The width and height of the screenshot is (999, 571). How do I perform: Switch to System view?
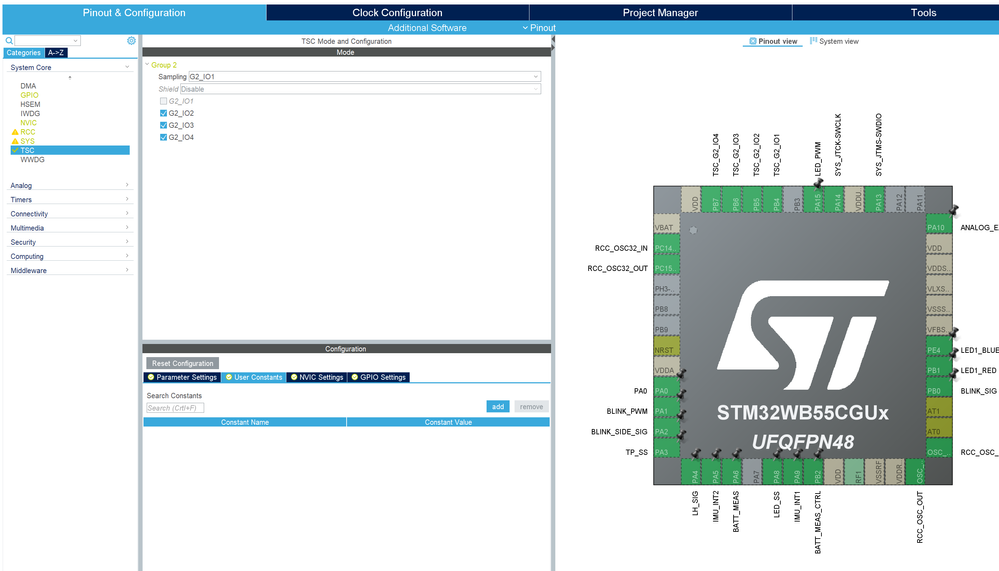(x=834, y=41)
